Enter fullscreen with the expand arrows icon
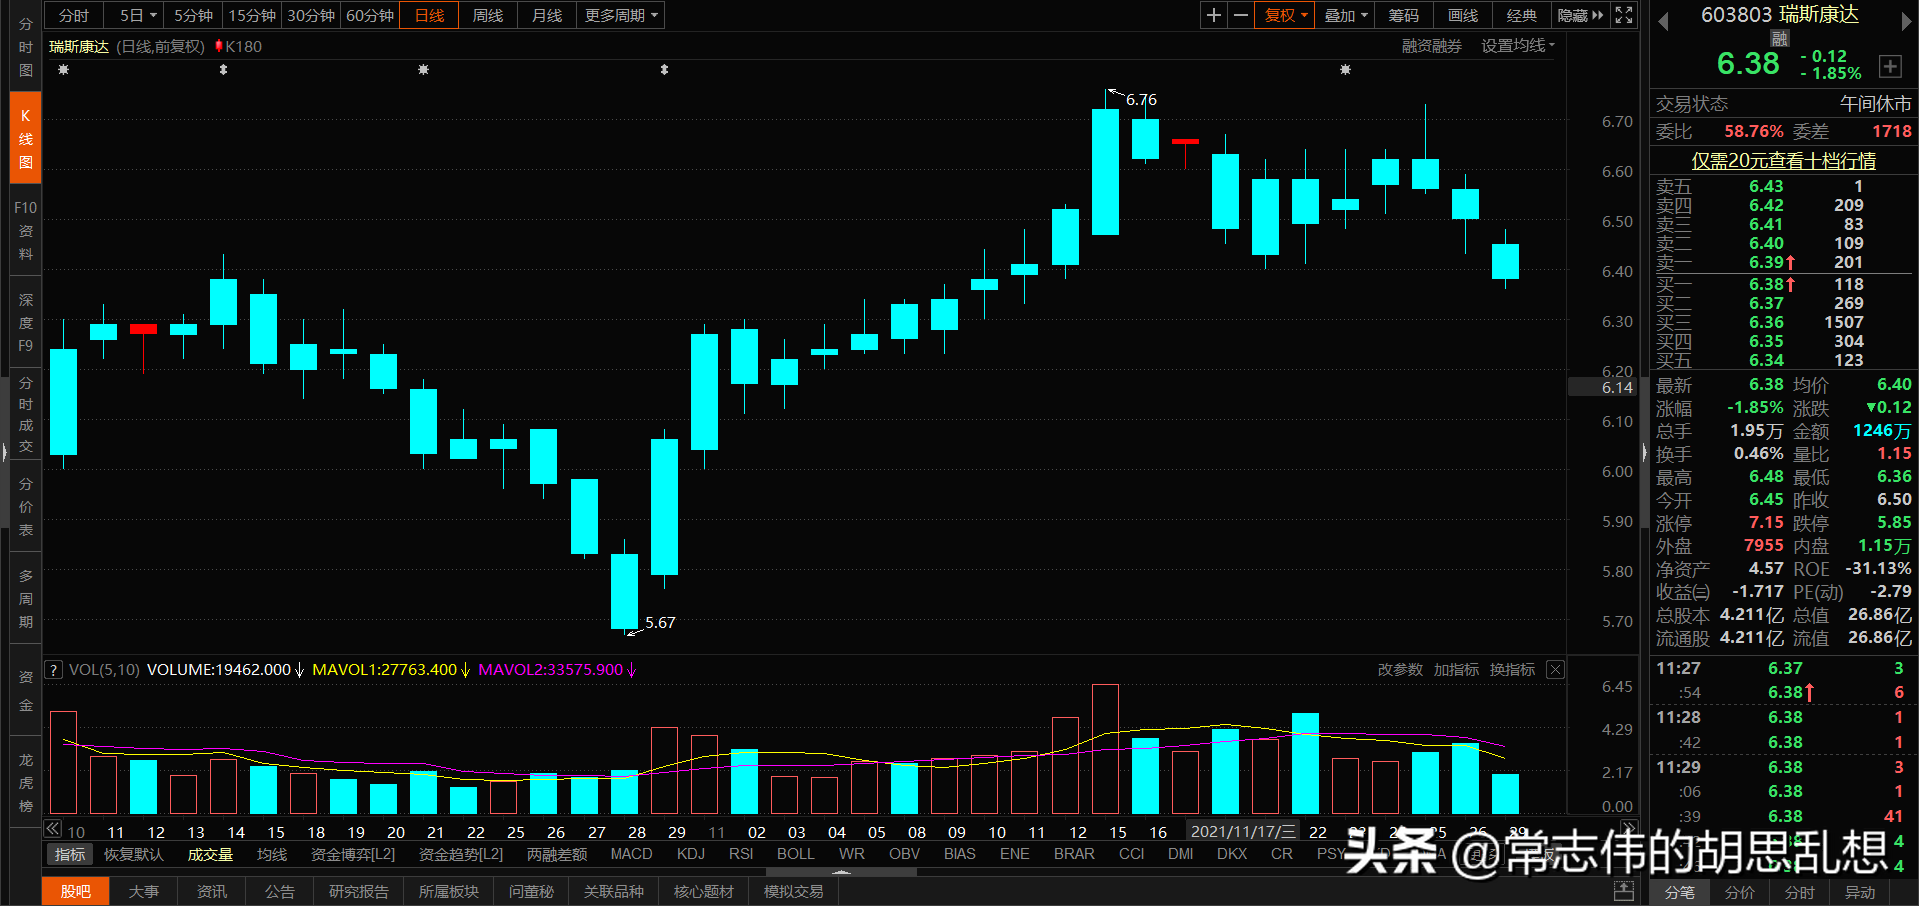 point(1623,15)
